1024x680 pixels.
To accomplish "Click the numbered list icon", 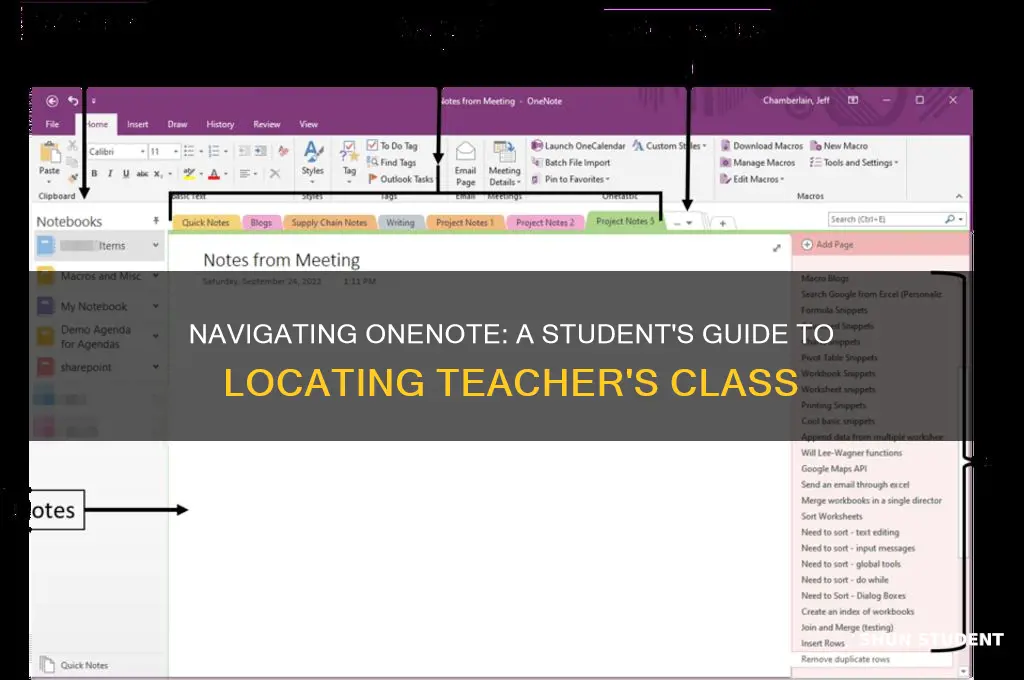I will (214, 152).
